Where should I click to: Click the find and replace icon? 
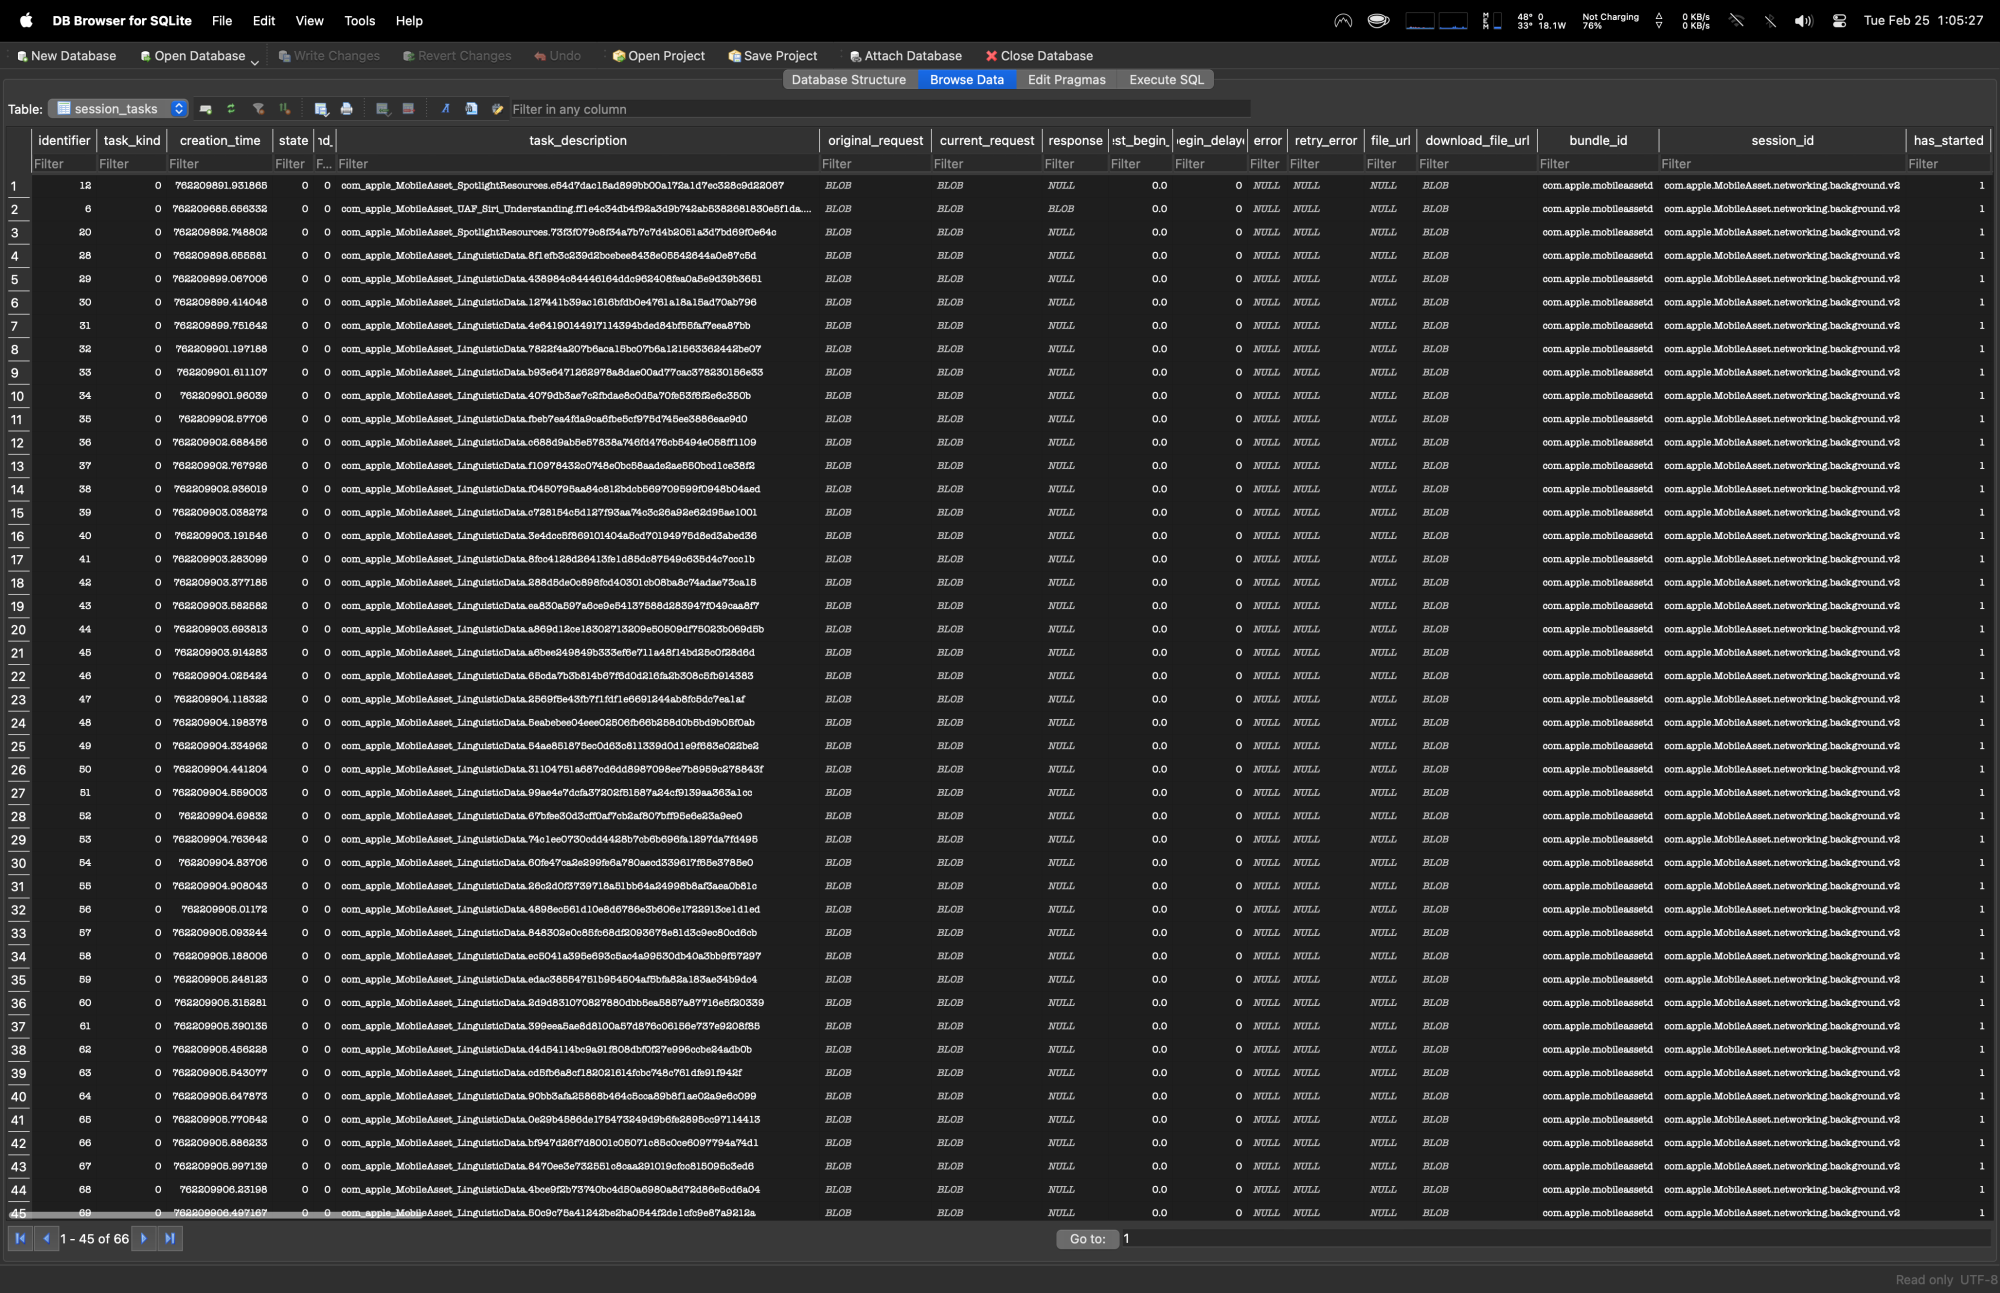click(471, 109)
